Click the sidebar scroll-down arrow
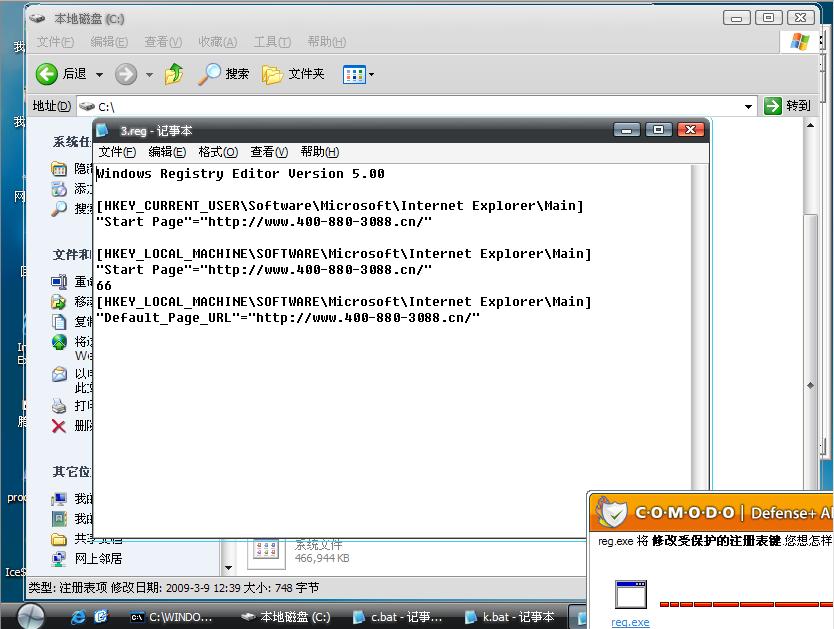The image size is (834, 629). (x=229, y=568)
